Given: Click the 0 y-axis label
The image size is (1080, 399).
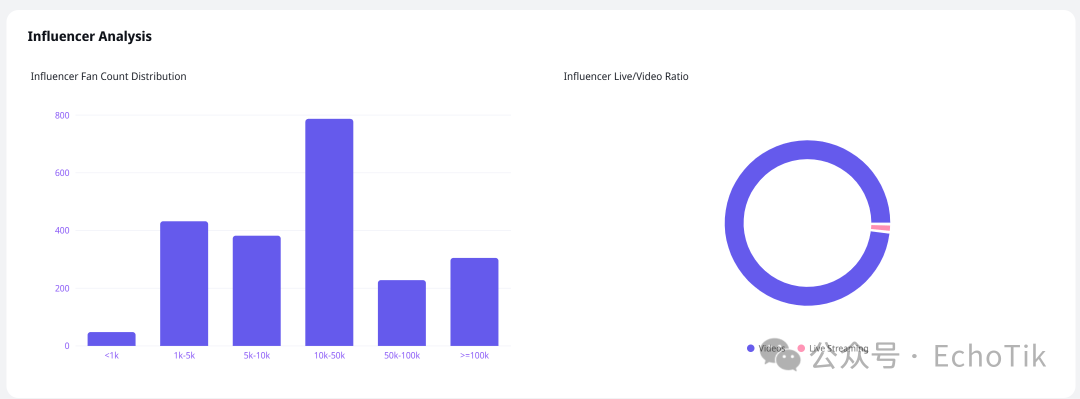Looking at the screenshot, I should [x=67, y=346].
